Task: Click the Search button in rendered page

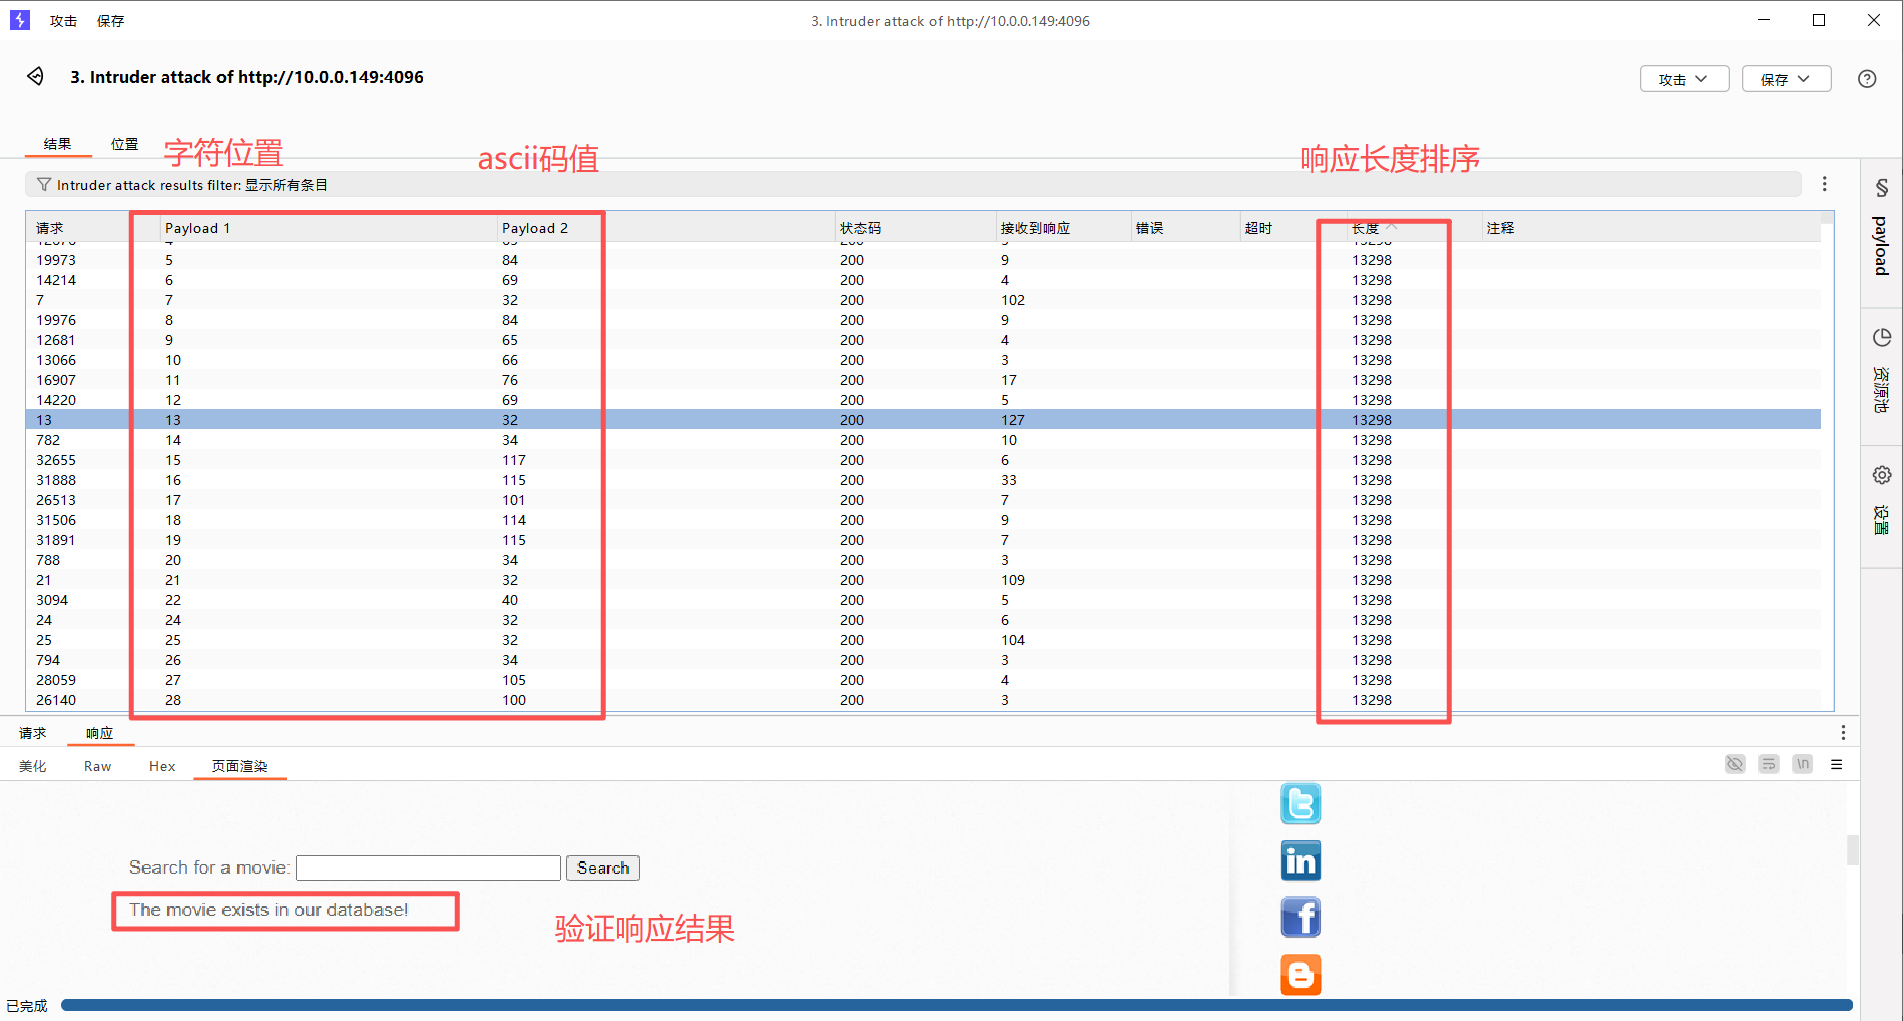Action: click(x=603, y=868)
